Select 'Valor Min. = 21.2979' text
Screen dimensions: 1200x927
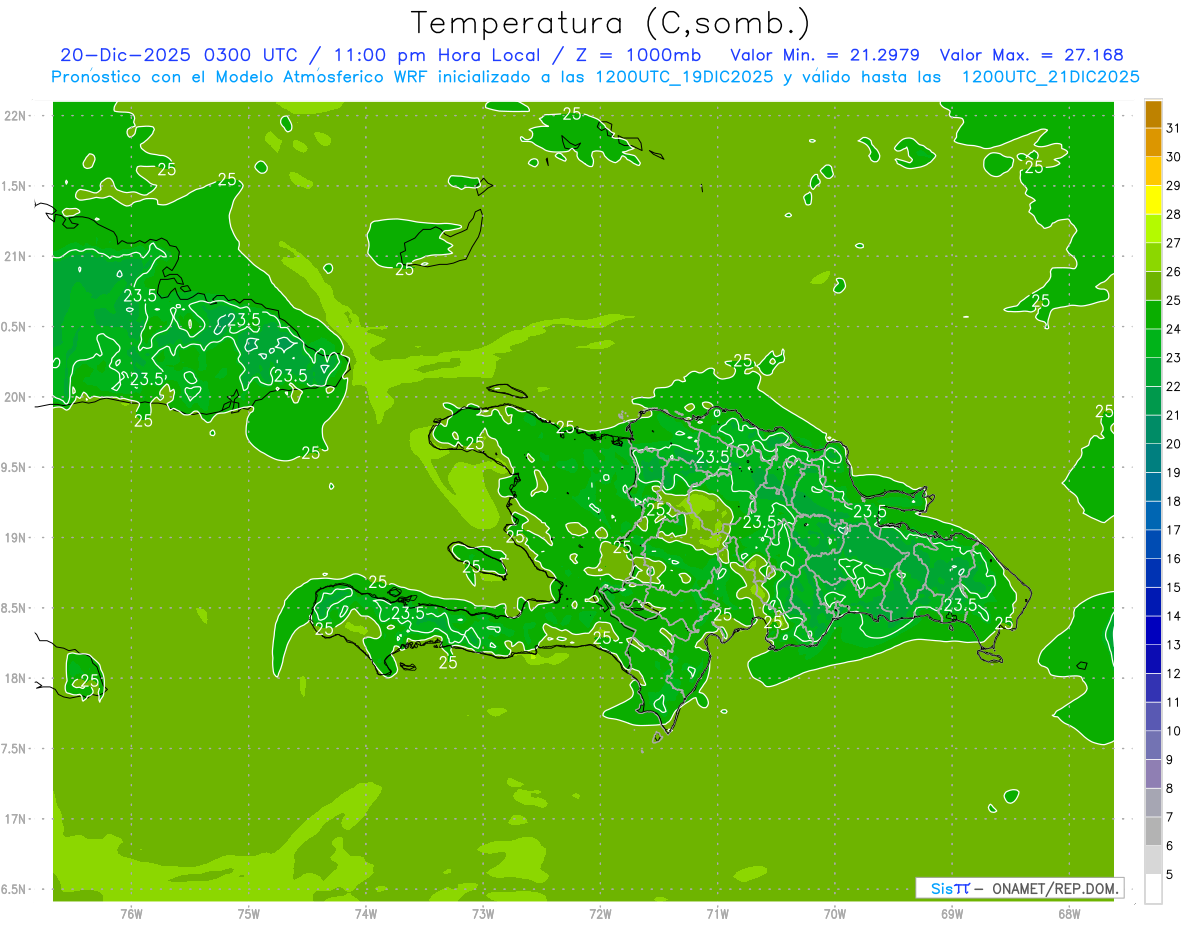click(825, 55)
